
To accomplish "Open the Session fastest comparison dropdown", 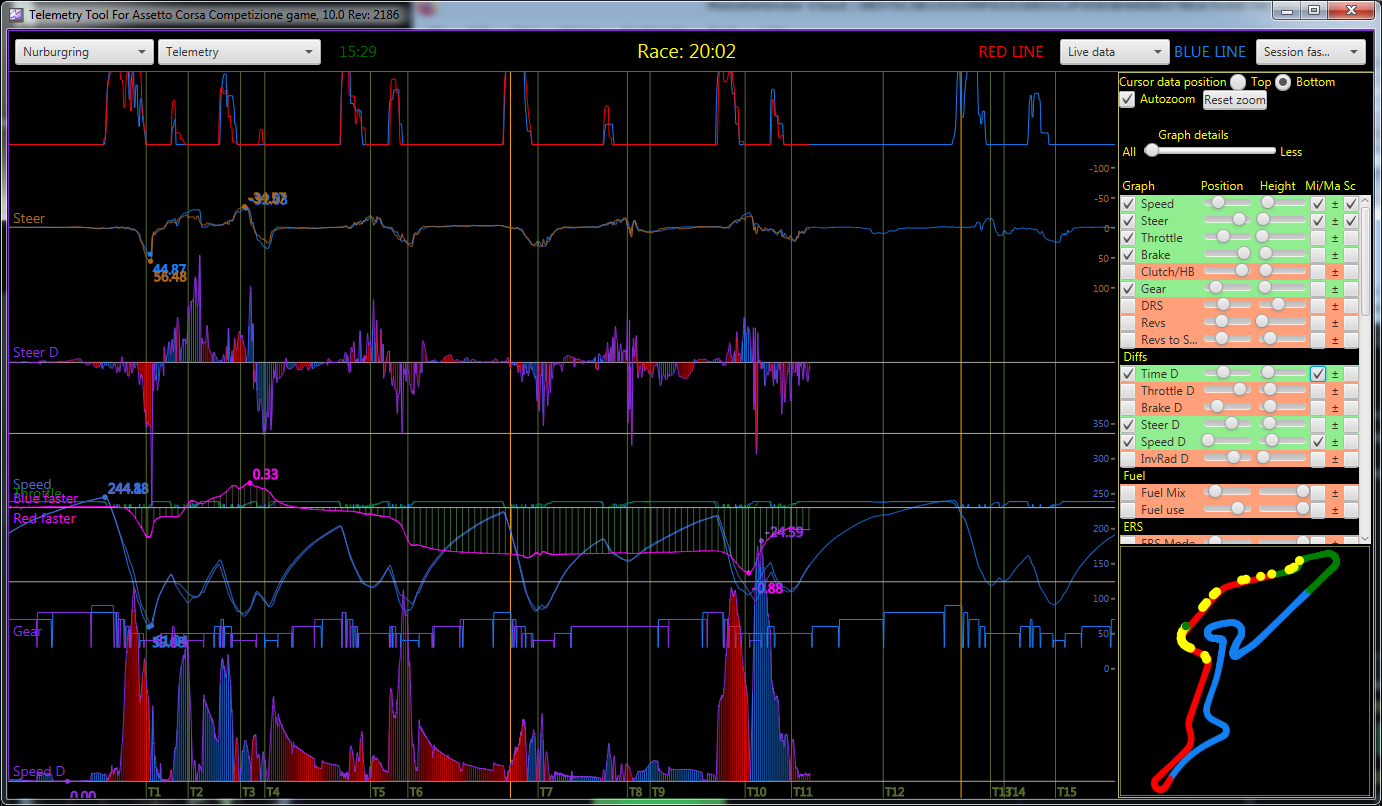I will pos(1310,51).
